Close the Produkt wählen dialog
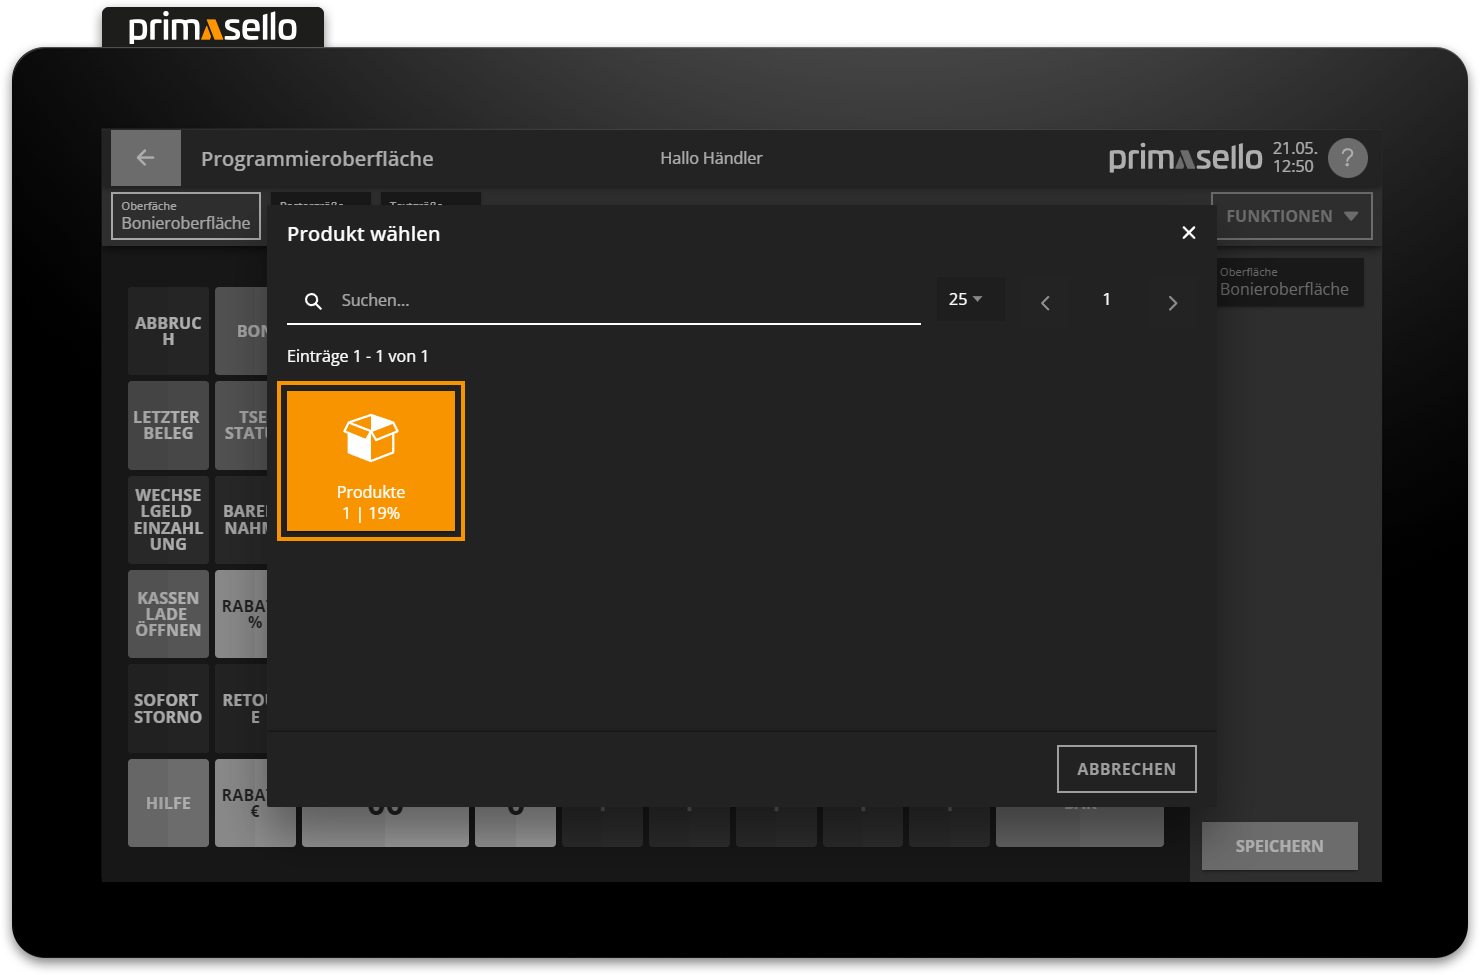The image size is (1480, 975). point(1188,232)
